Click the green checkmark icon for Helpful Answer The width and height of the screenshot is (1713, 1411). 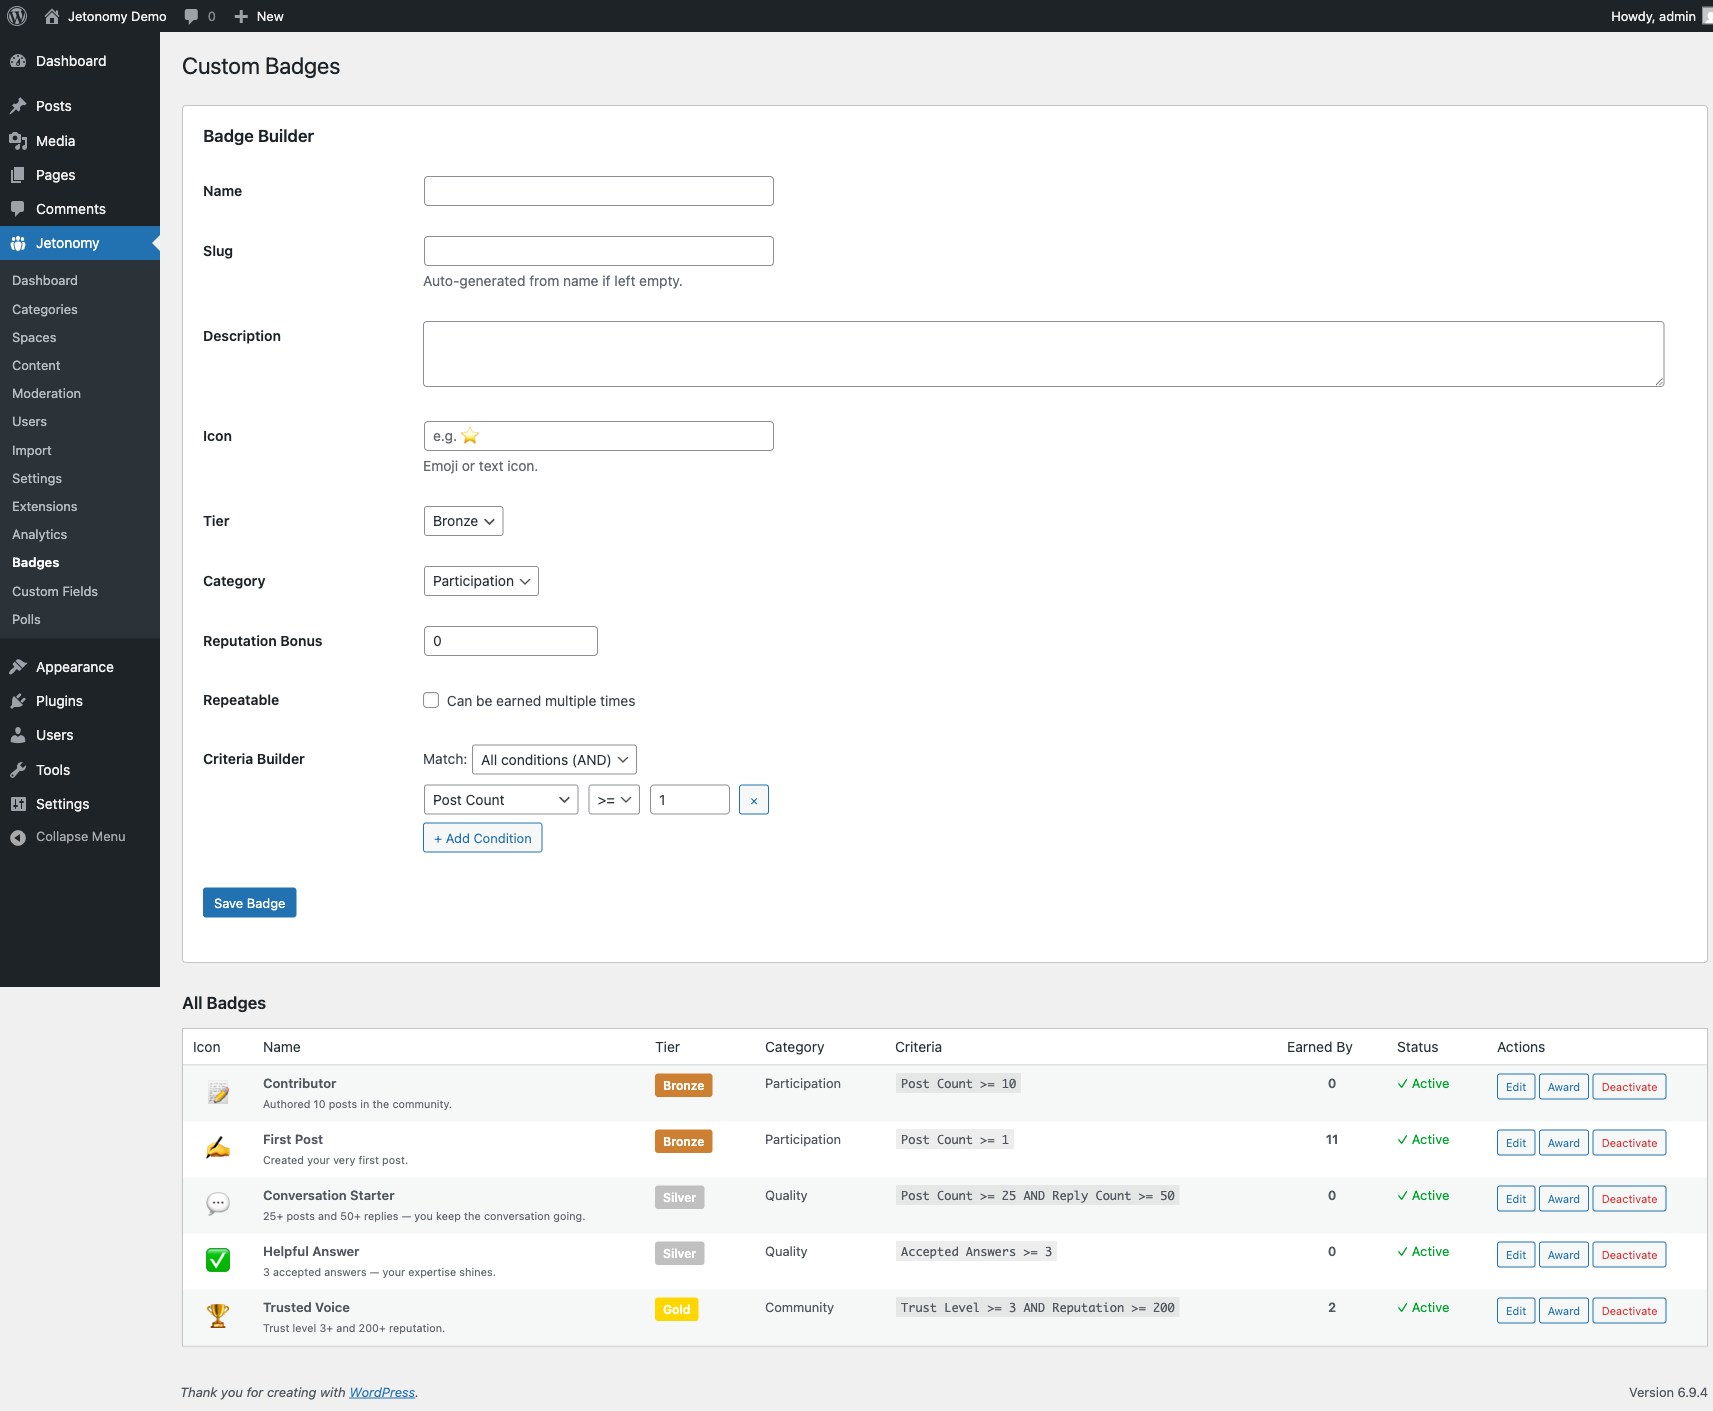coord(218,1260)
